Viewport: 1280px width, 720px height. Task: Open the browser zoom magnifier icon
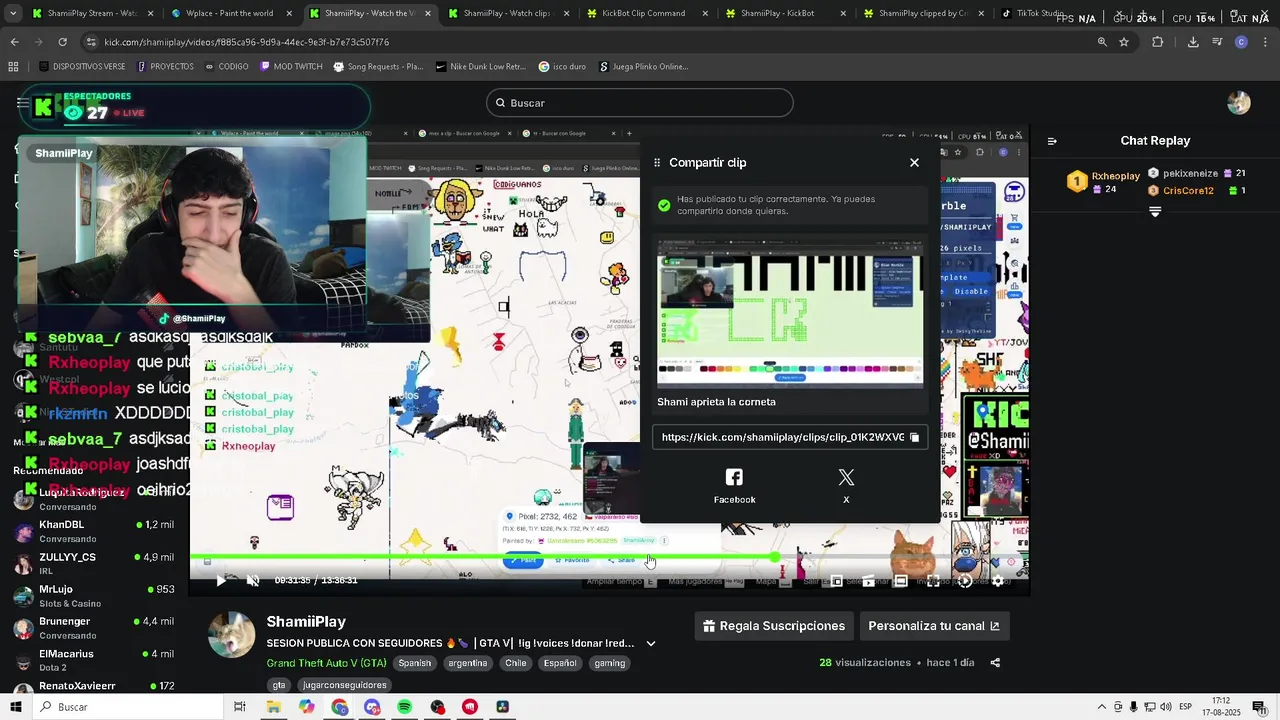[1102, 42]
